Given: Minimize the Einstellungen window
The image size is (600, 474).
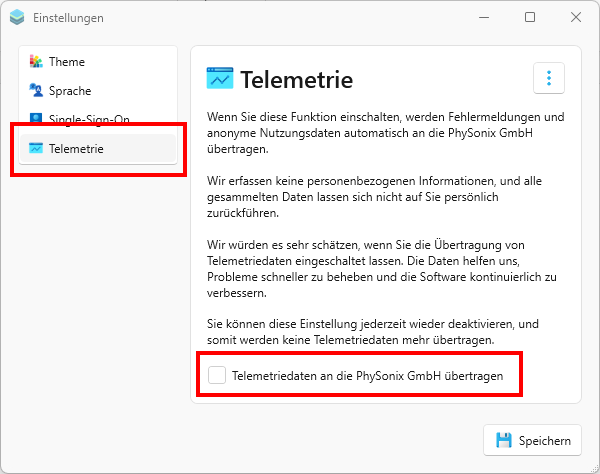Looking at the screenshot, I should 484,17.
